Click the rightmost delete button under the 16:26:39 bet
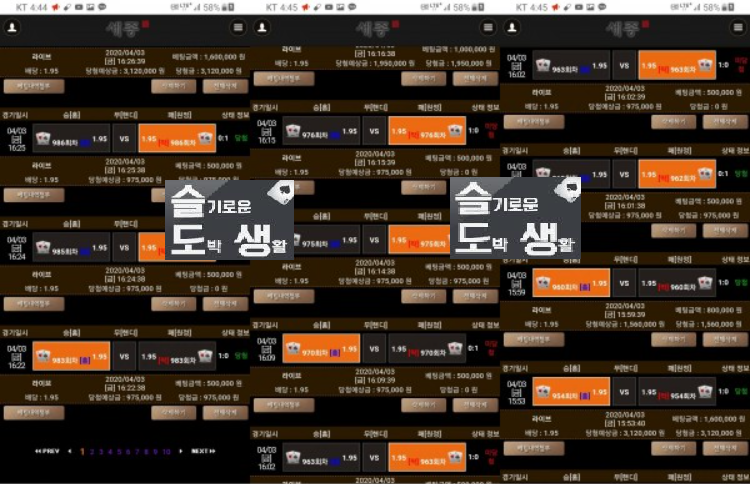Screen dimensions: 751x484 pos(225,87)
